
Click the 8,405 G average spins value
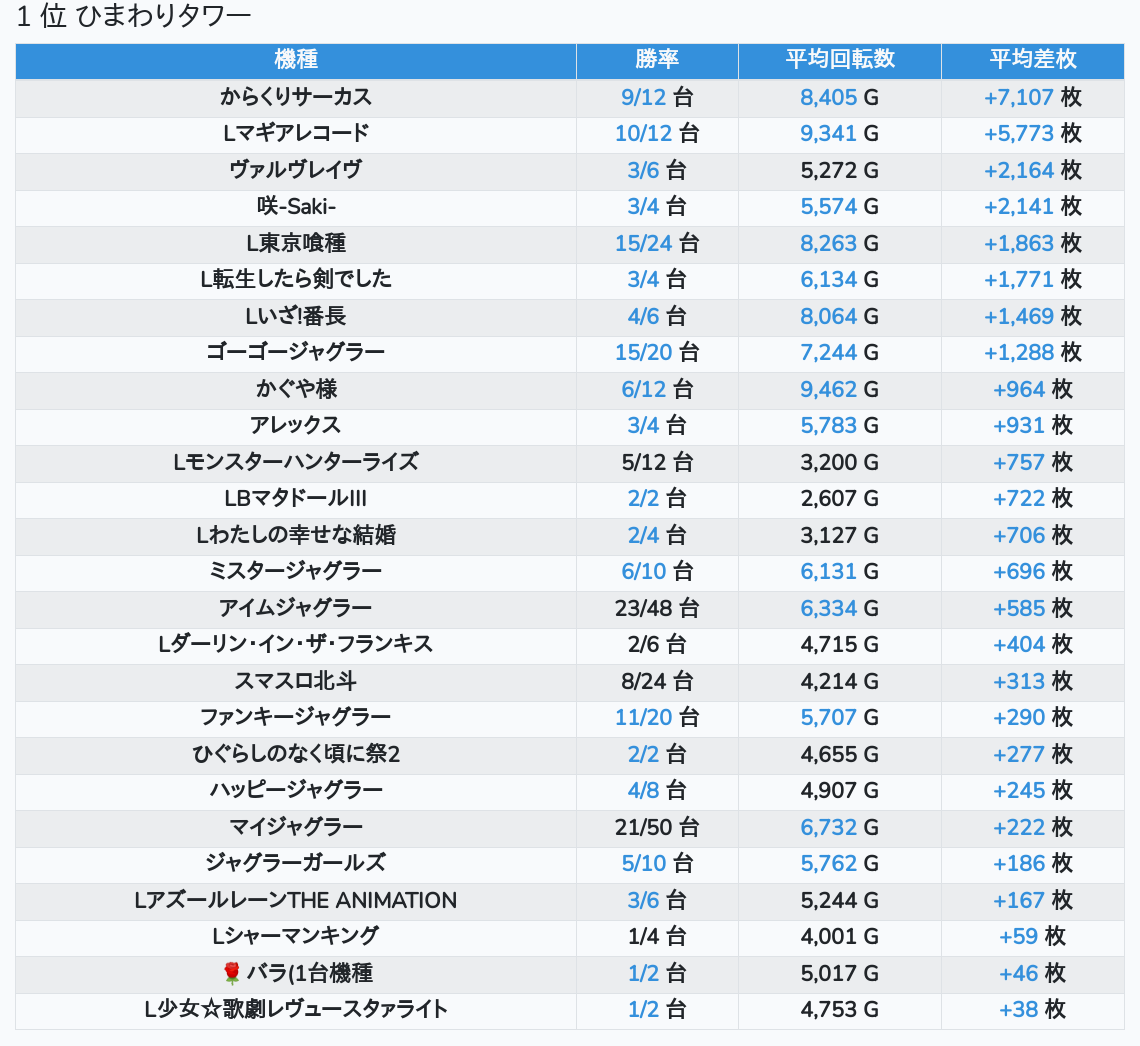[x=840, y=97]
